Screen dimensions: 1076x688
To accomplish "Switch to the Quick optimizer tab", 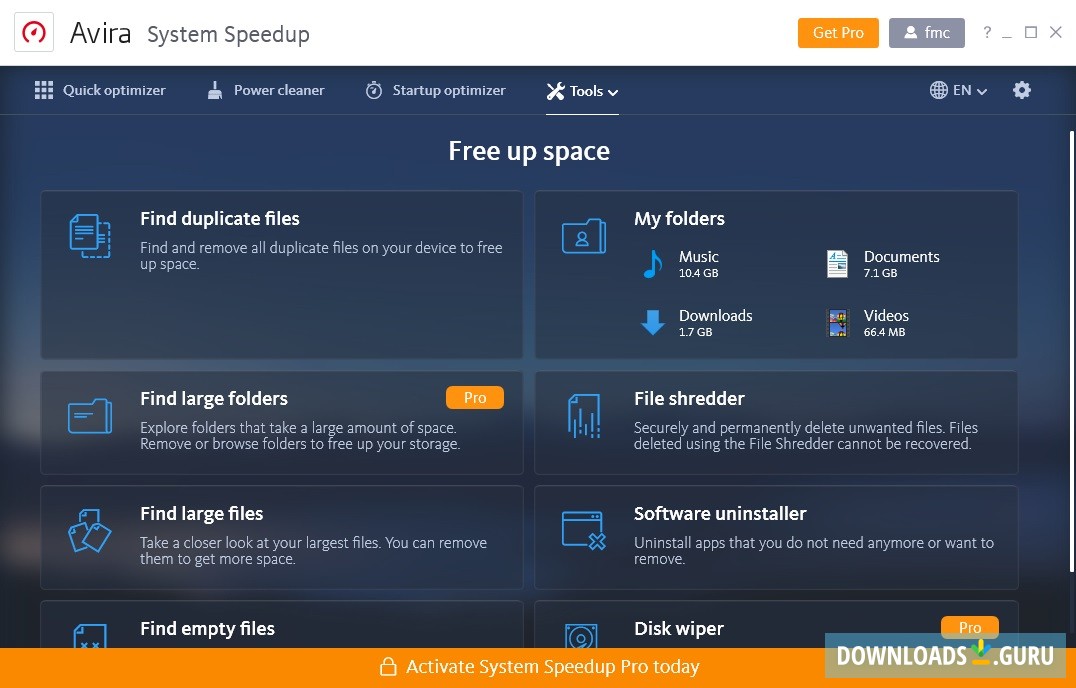I will click(x=100, y=90).
